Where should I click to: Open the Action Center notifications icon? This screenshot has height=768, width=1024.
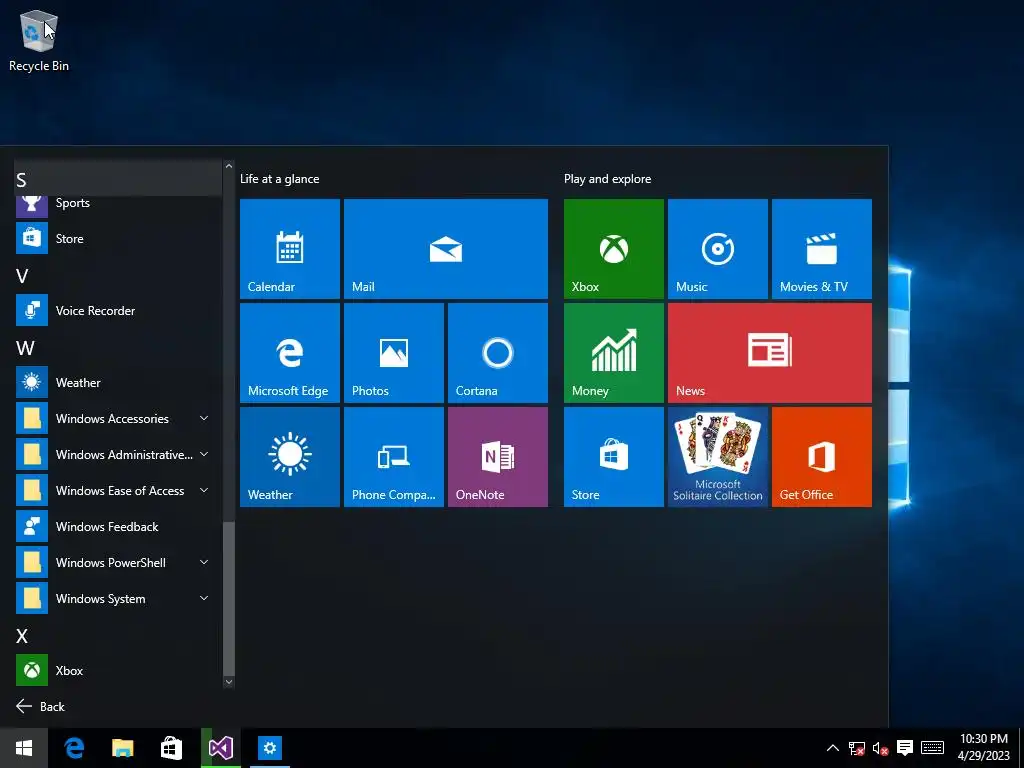click(904, 748)
